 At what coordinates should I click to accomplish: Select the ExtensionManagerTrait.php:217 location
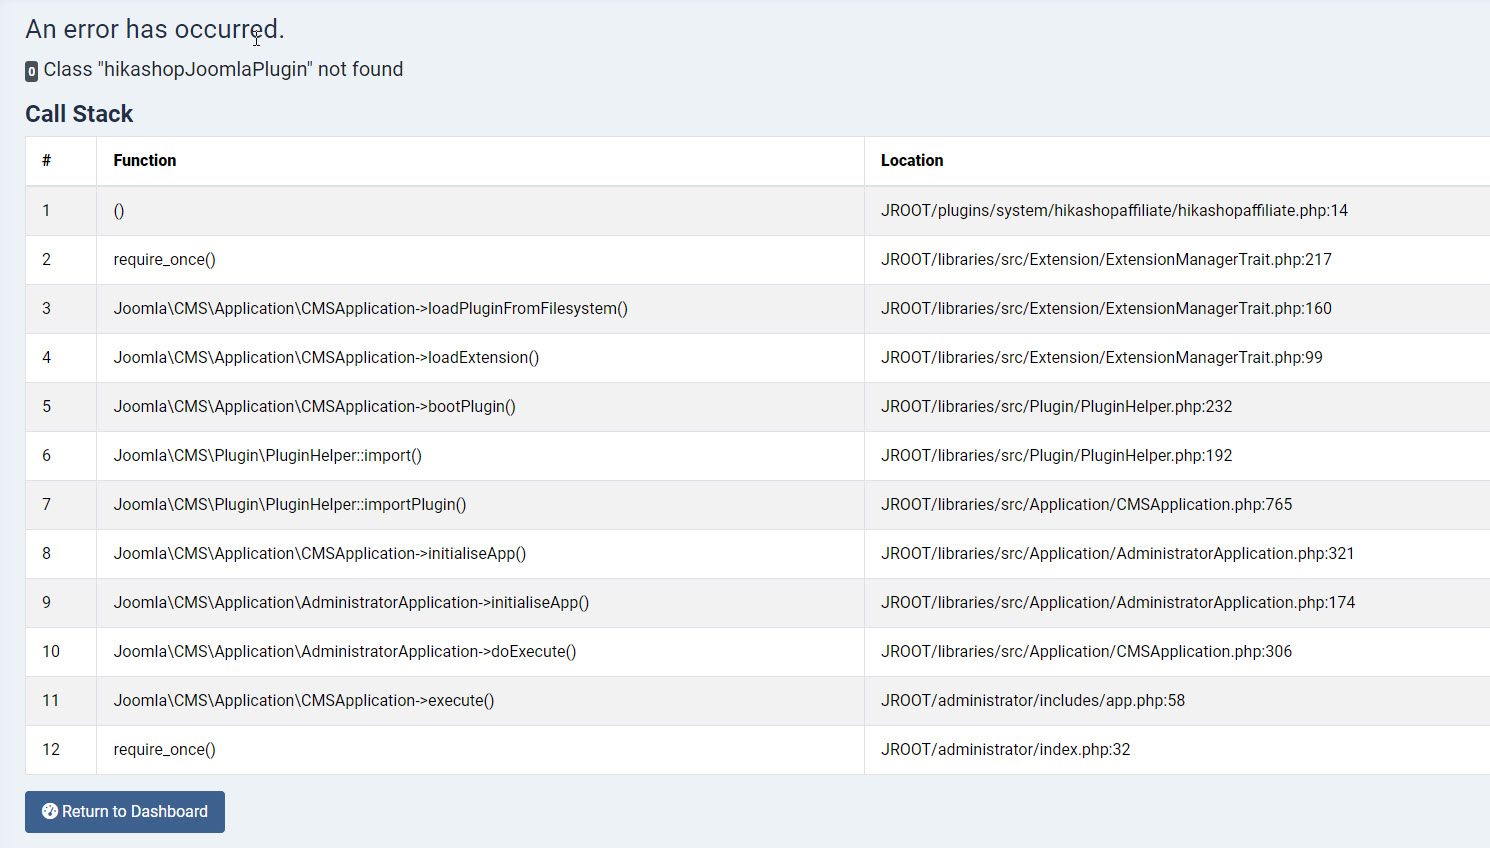pos(1106,260)
